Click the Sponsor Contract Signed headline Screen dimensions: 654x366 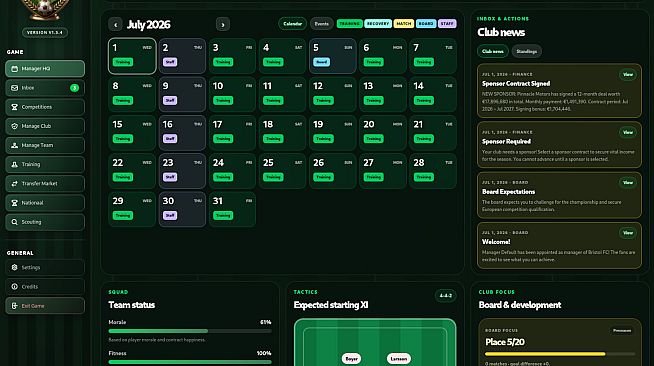[x=516, y=84]
